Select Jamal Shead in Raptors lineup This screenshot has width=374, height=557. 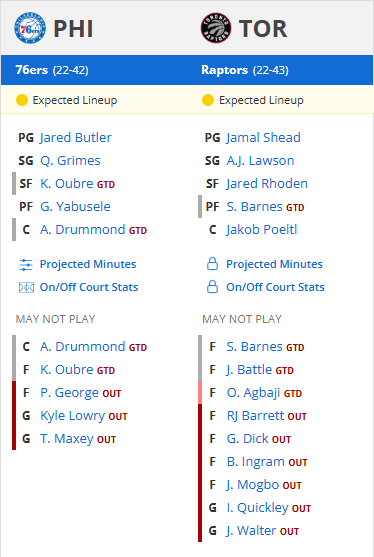tap(264, 137)
